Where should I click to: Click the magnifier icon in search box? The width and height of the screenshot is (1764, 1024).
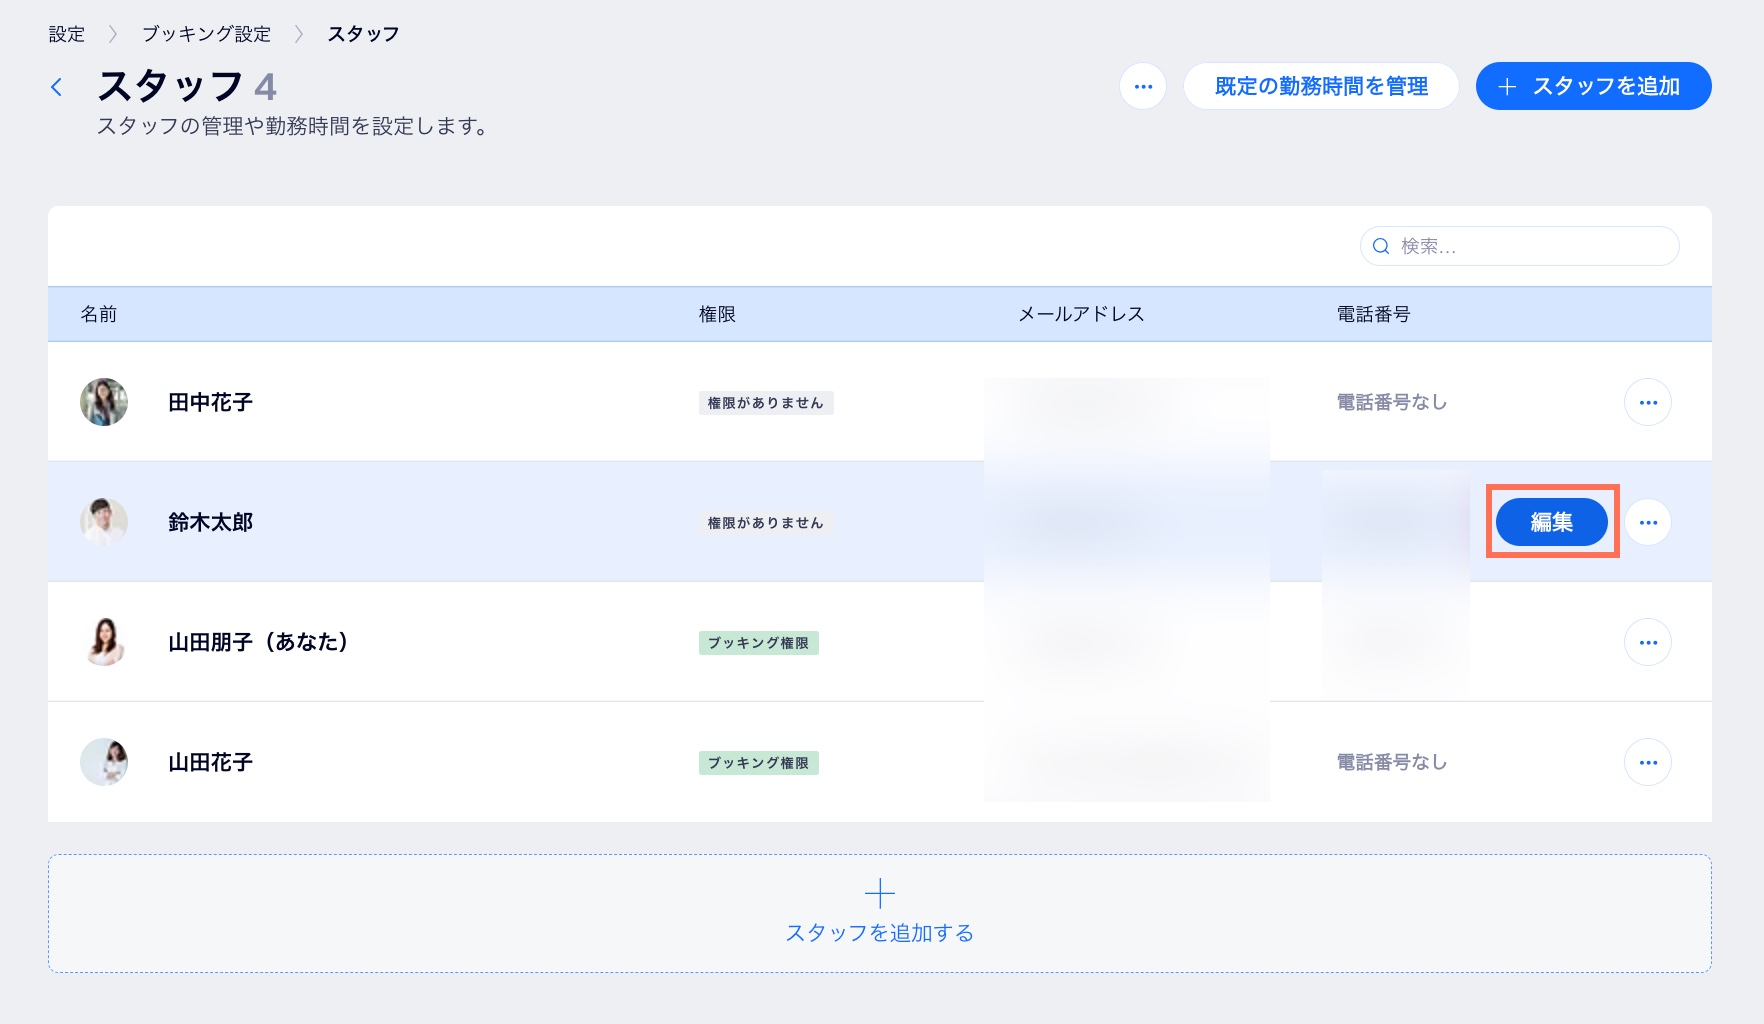(1381, 246)
